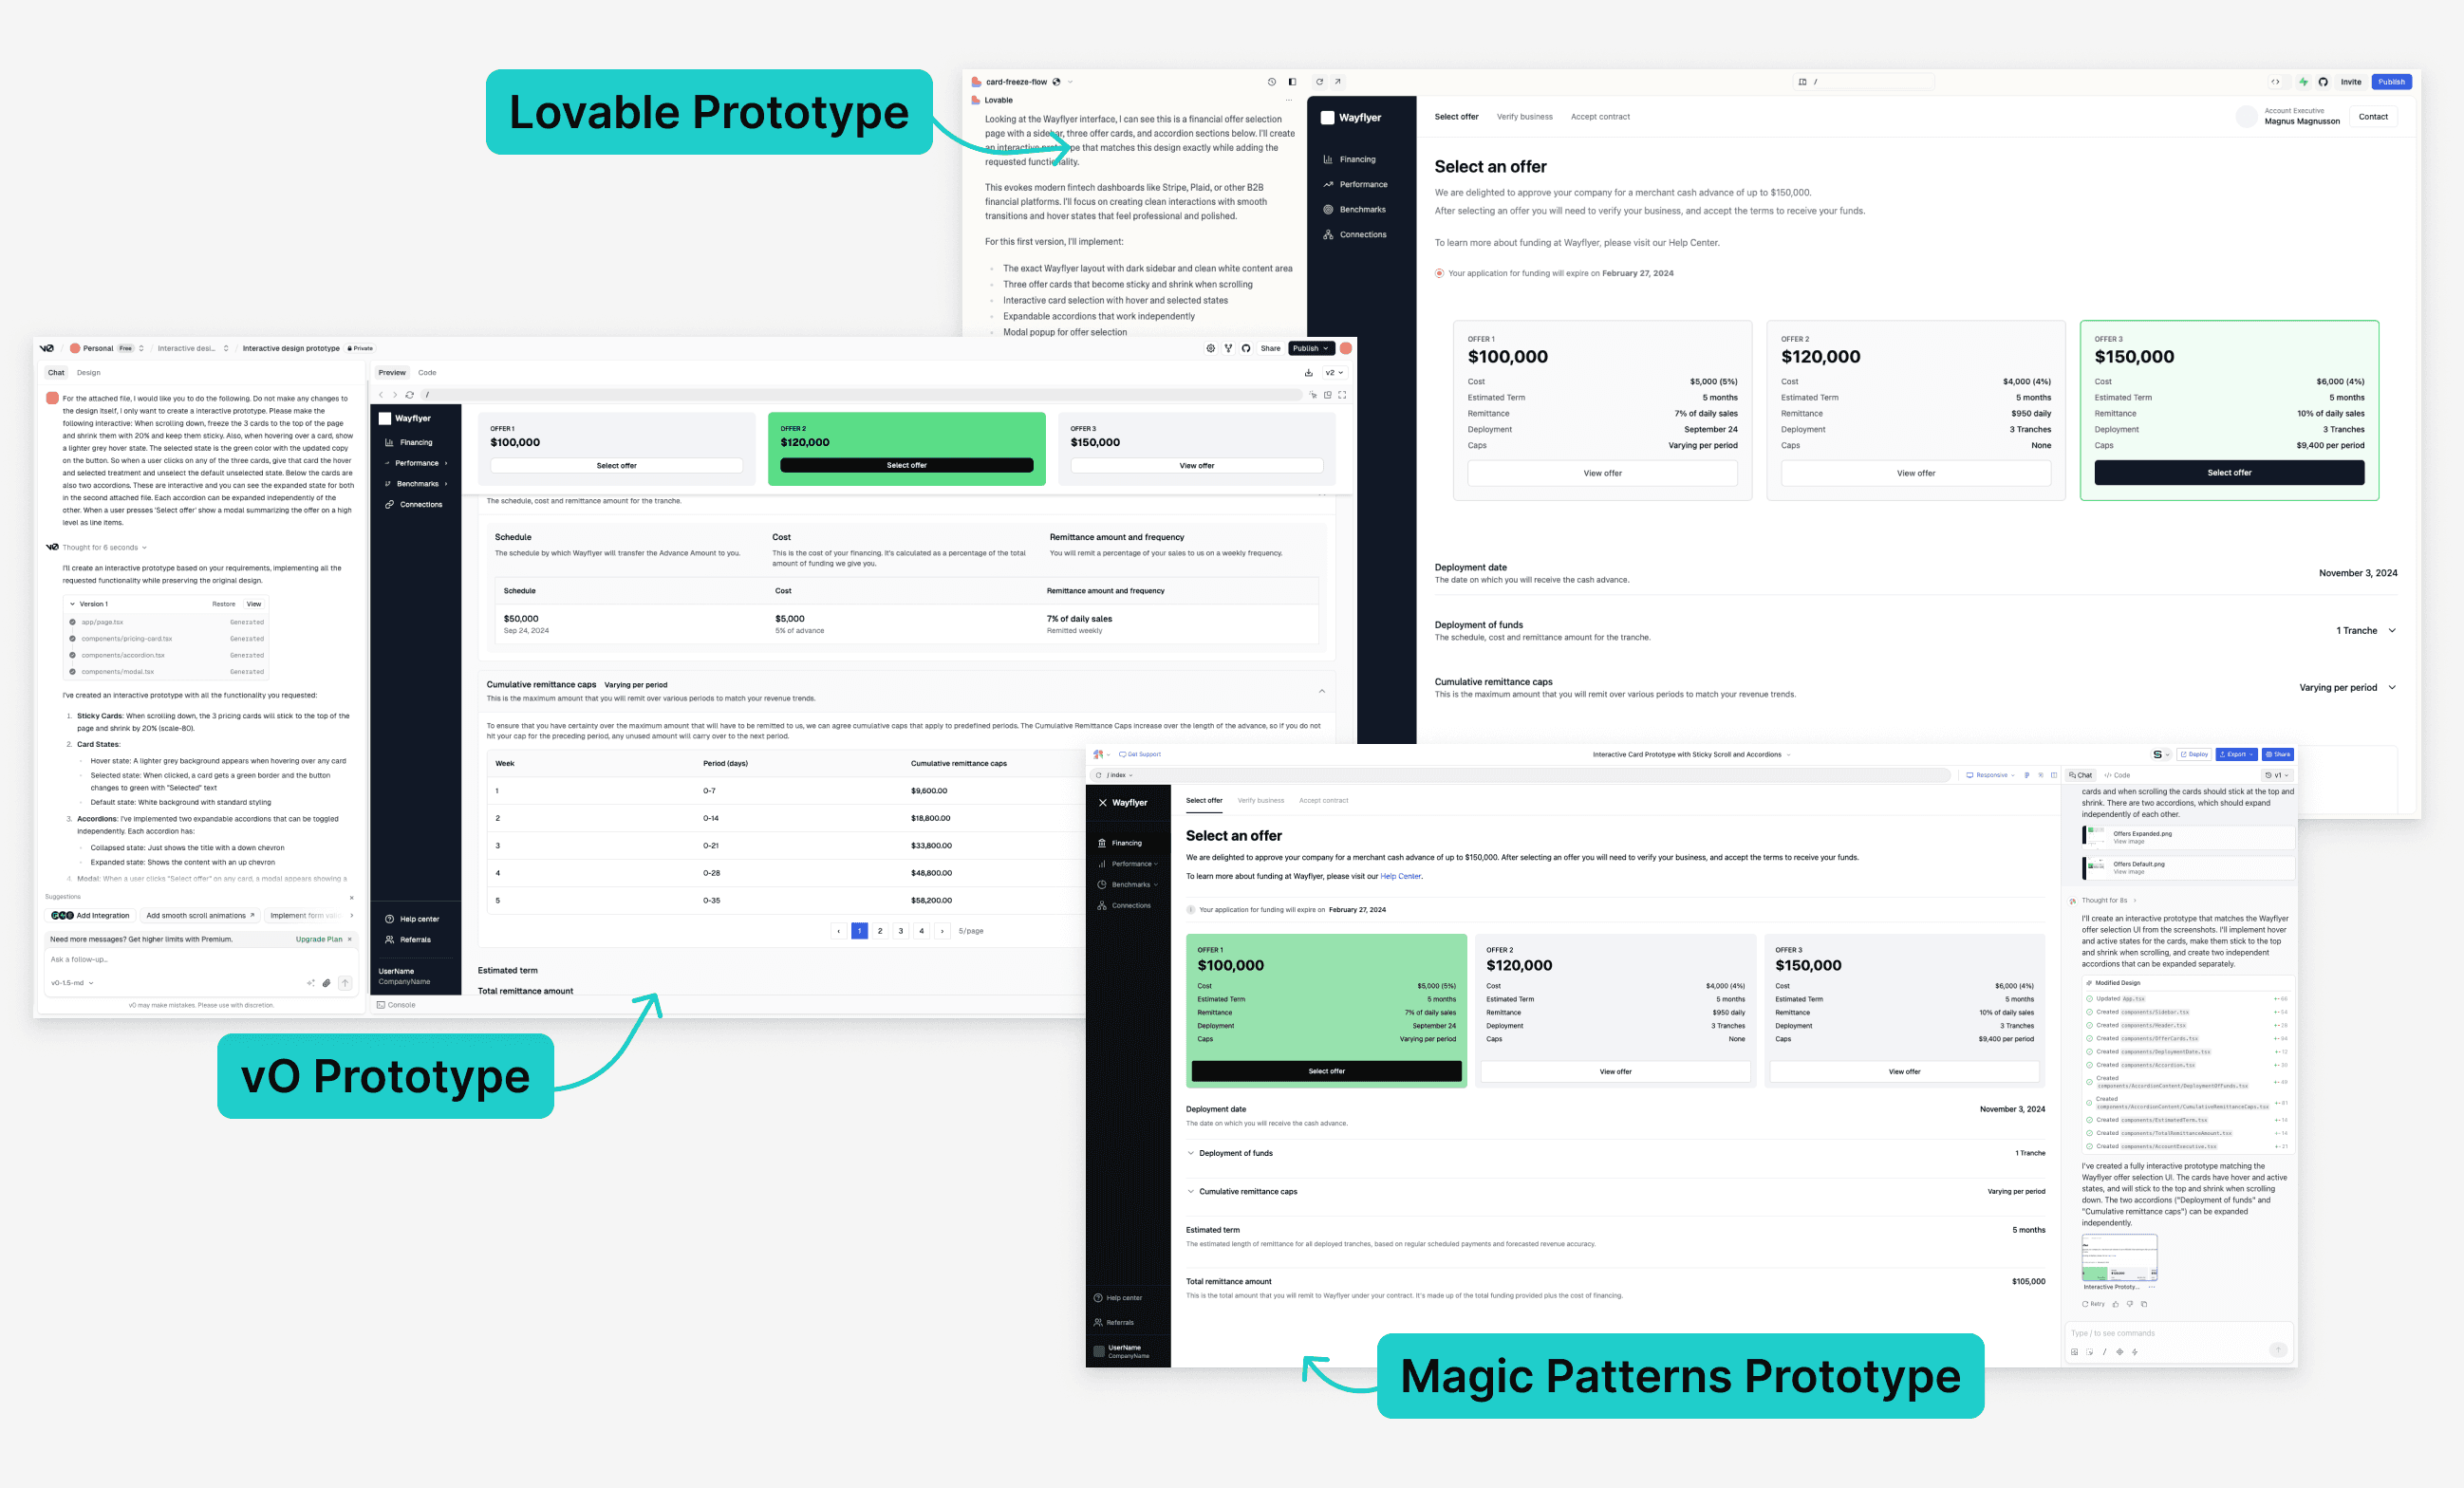Open the Responsive dropdown in Magic Patterns
Image resolution: width=2464 pixels, height=1488 pixels.
click(1990, 775)
